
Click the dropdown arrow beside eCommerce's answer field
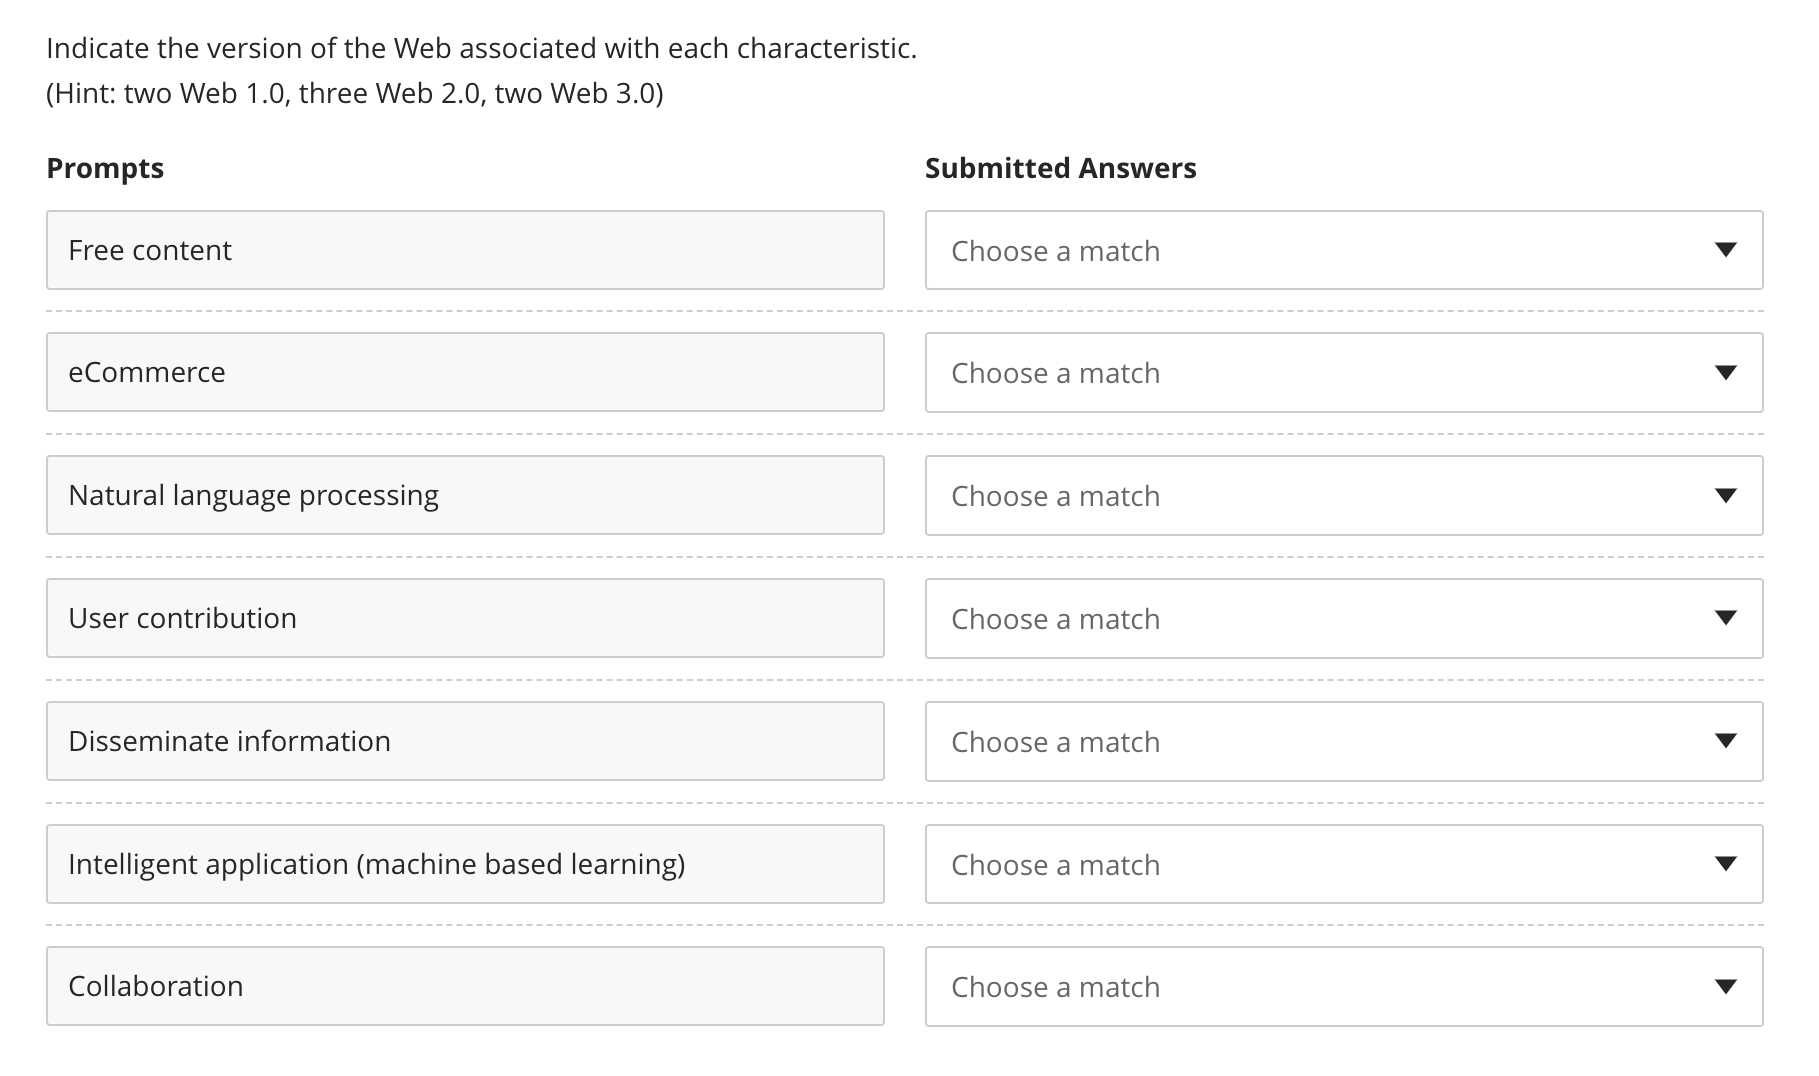pos(1727,373)
